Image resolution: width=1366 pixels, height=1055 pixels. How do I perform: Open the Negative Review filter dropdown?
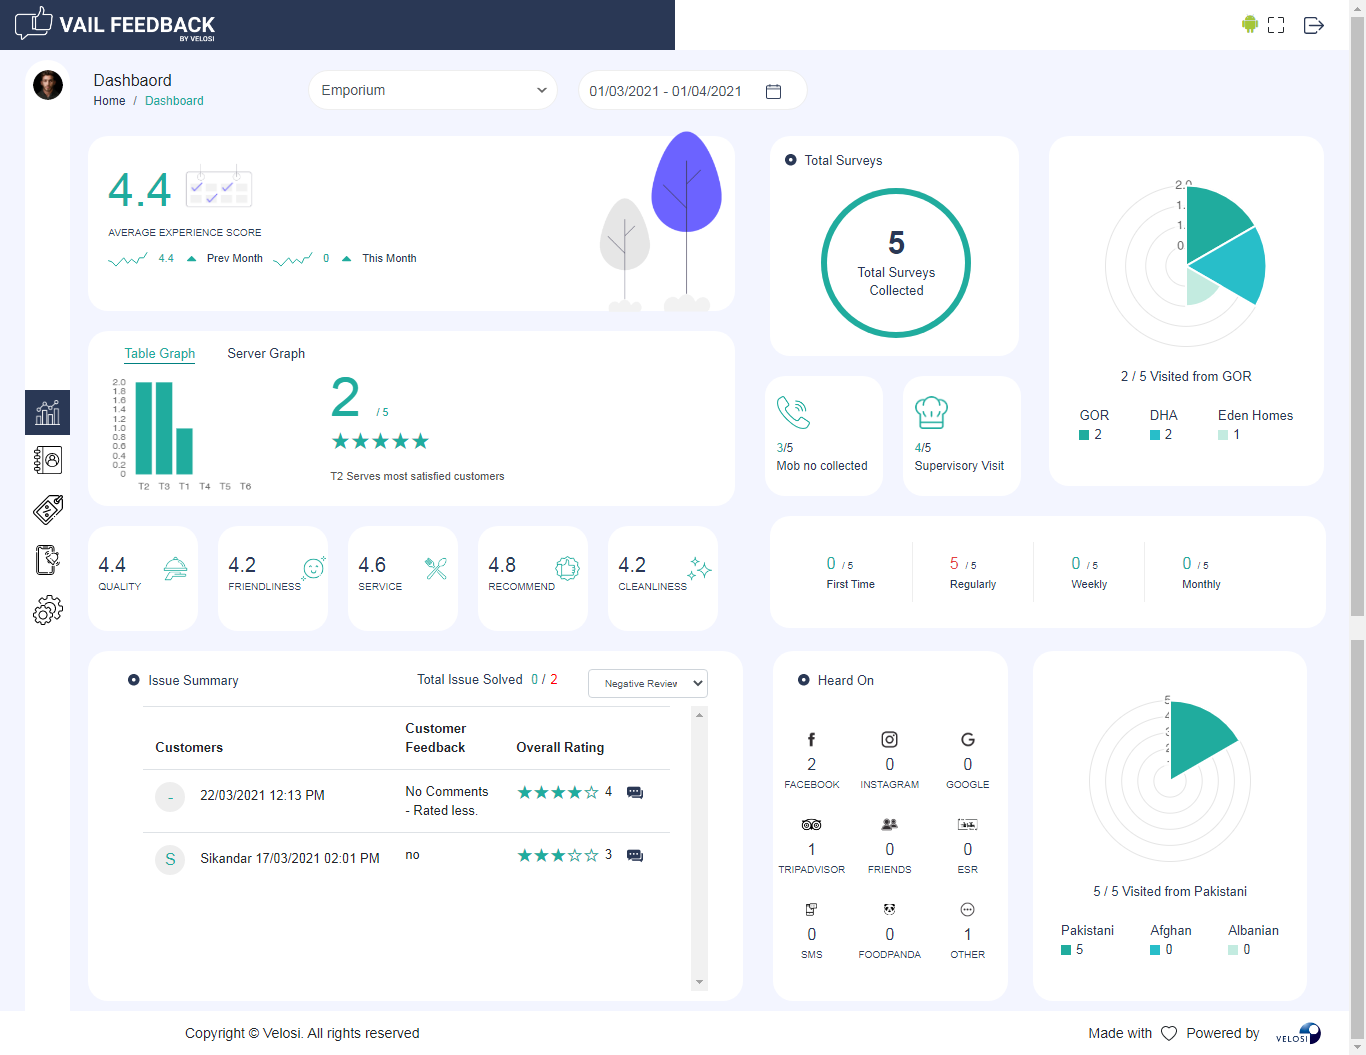647,683
